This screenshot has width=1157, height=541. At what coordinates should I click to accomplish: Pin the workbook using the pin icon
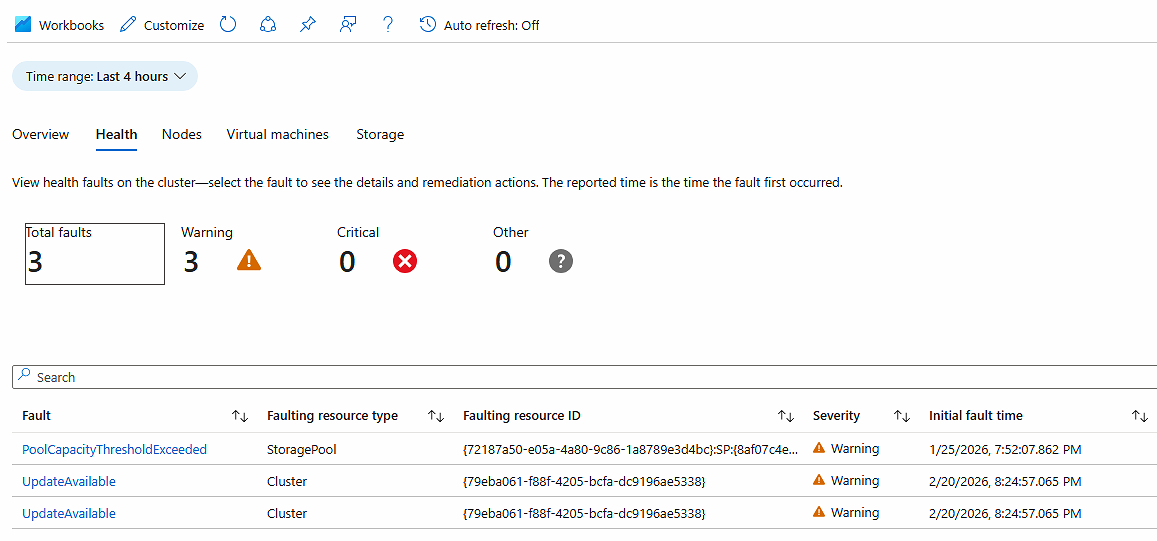[x=308, y=25]
